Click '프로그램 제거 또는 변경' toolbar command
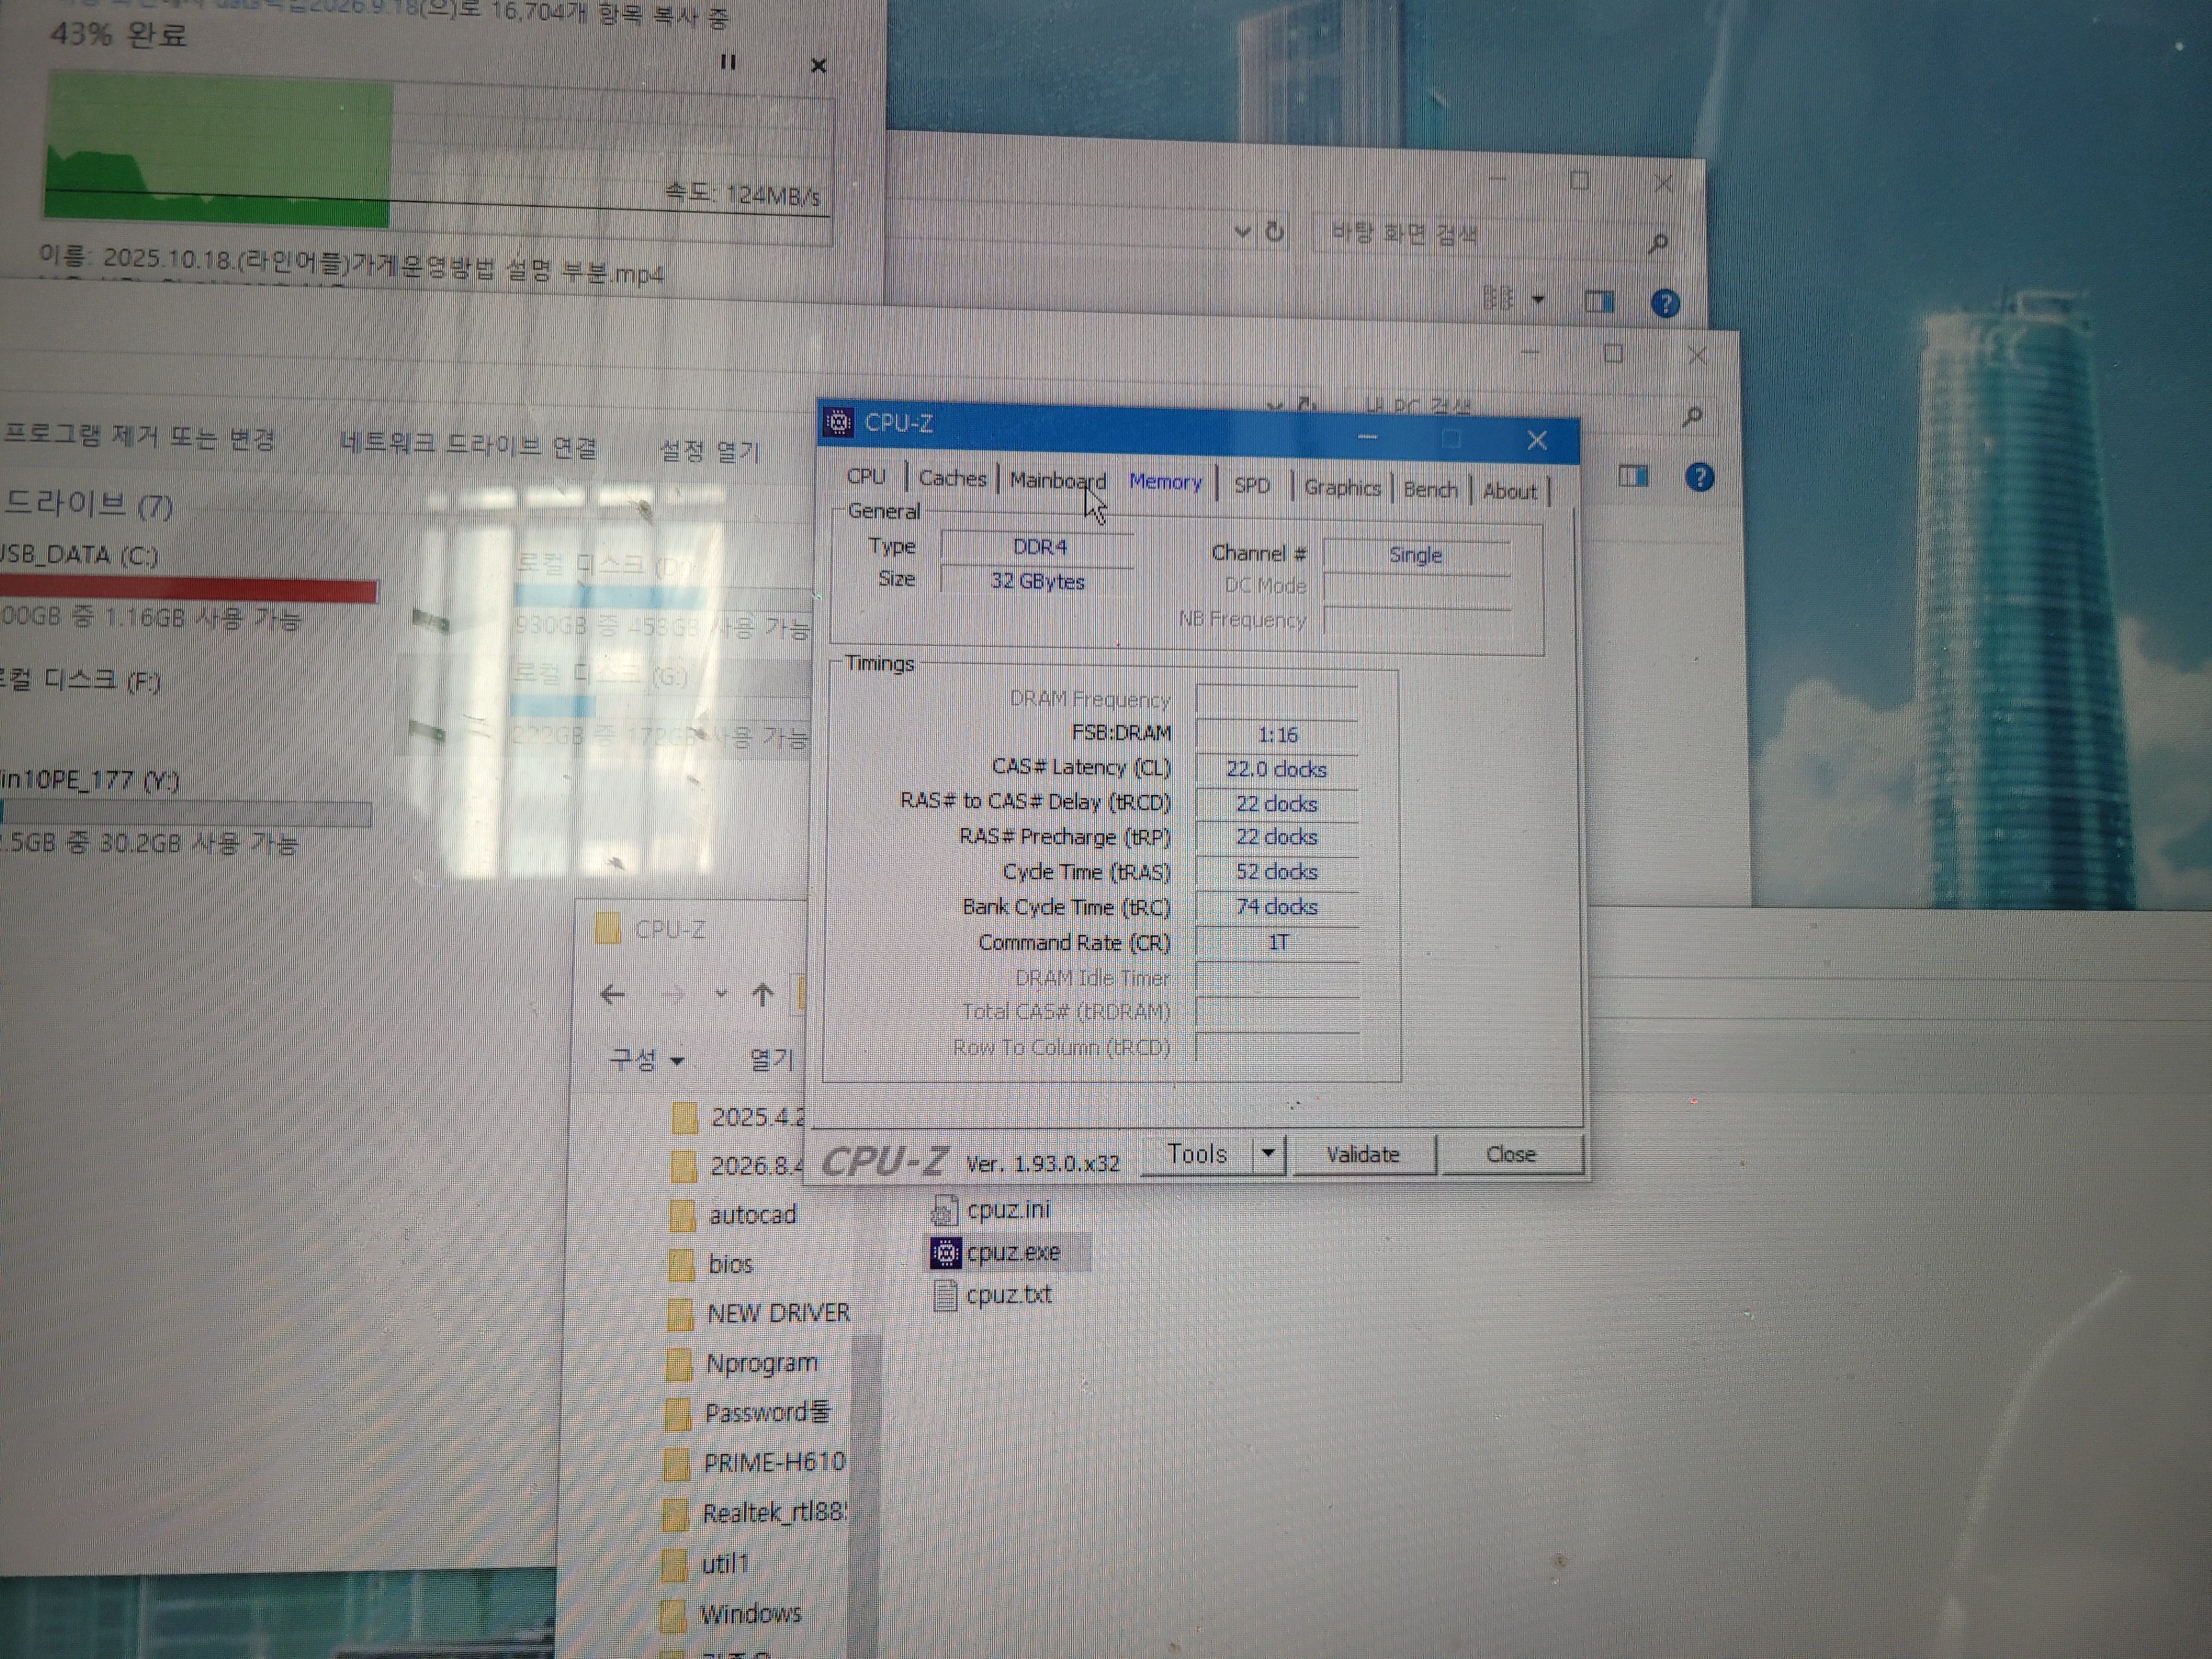The width and height of the screenshot is (2212, 1659). pyautogui.click(x=139, y=437)
